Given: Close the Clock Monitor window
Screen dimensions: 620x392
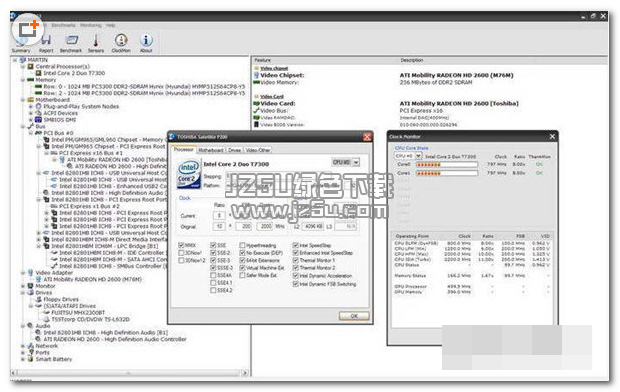Looking at the screenshot, I should tap(552, 136).
